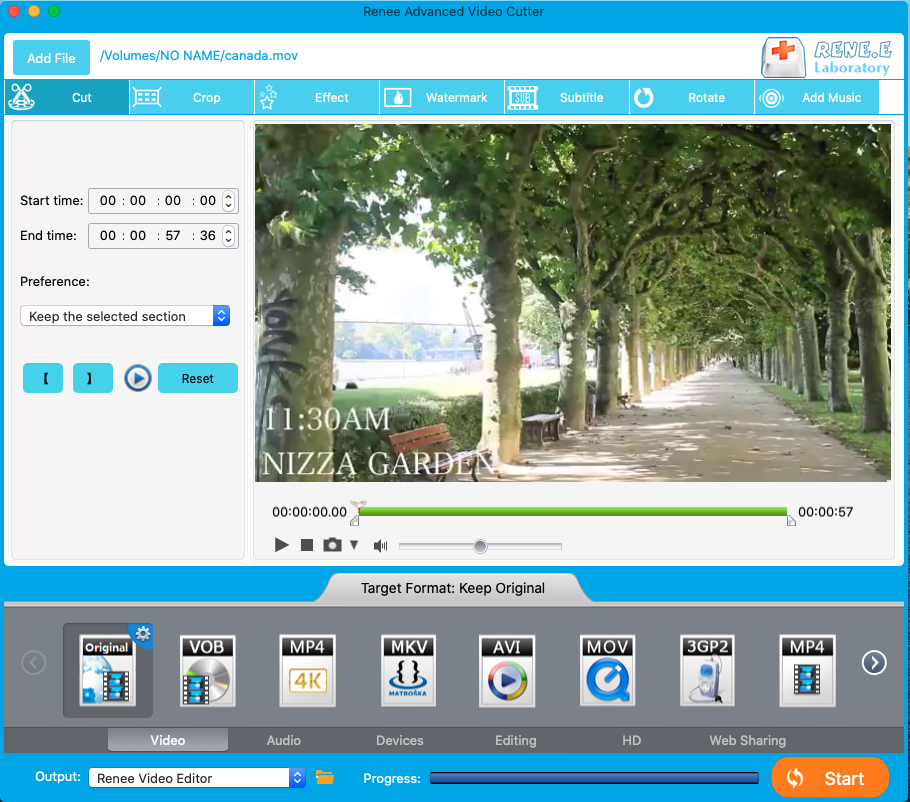Set start point with left bracket button
The width and height of the screenshot is (910, 802).
(x=43, y=378)
